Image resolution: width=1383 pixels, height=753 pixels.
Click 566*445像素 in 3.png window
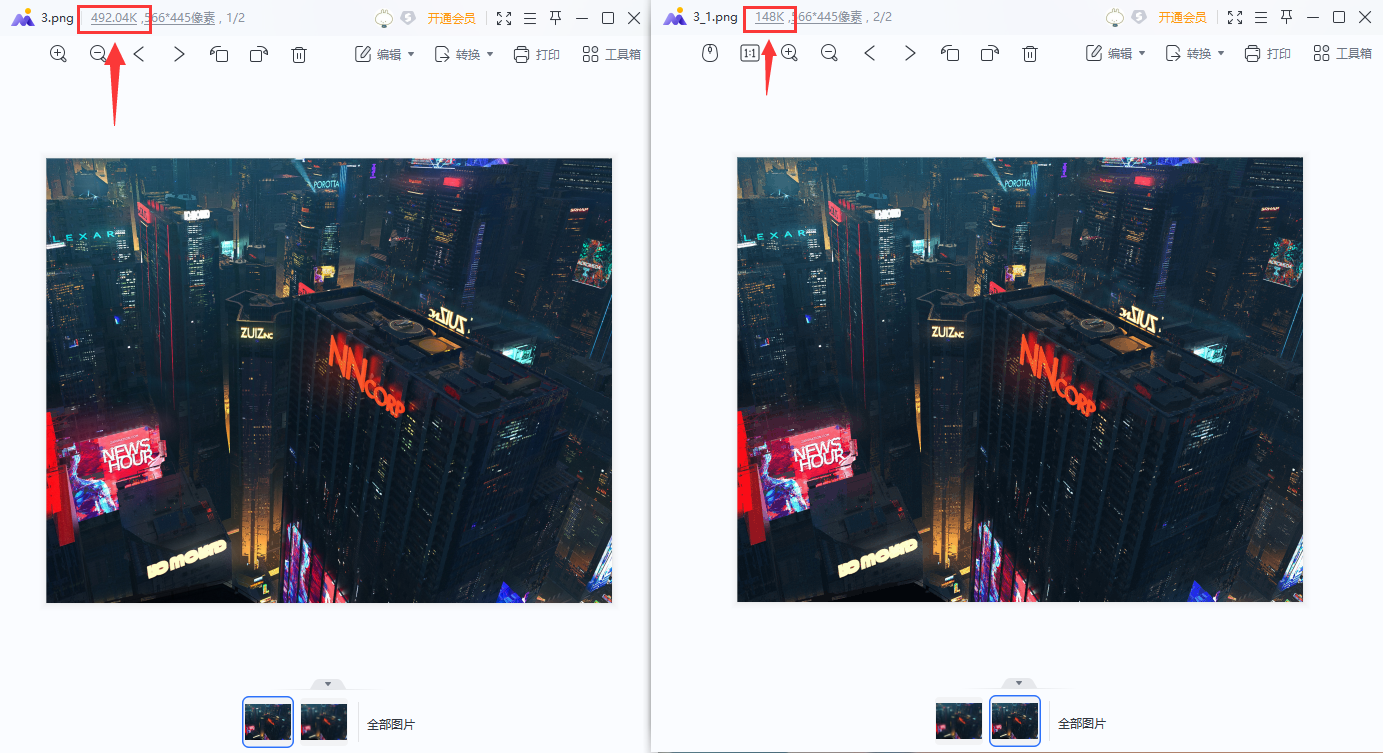pyautogui.click(x=180, y=17)
